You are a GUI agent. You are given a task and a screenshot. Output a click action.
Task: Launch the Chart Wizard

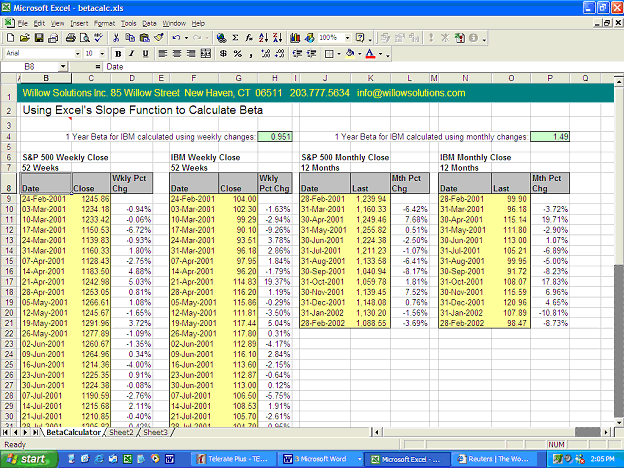pos(295,38)
